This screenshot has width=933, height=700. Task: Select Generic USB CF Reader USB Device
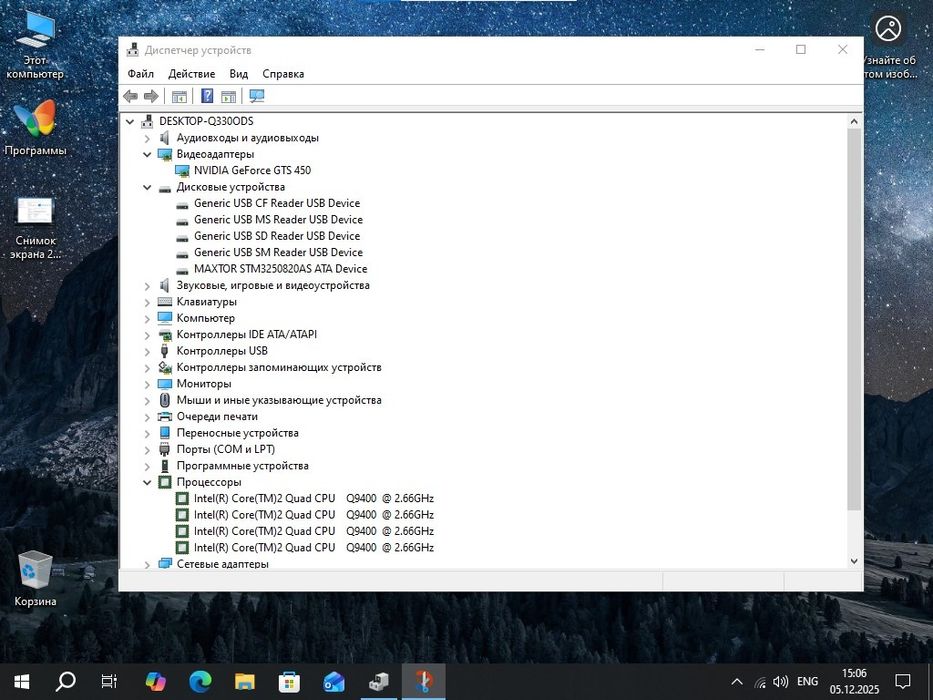277,203
